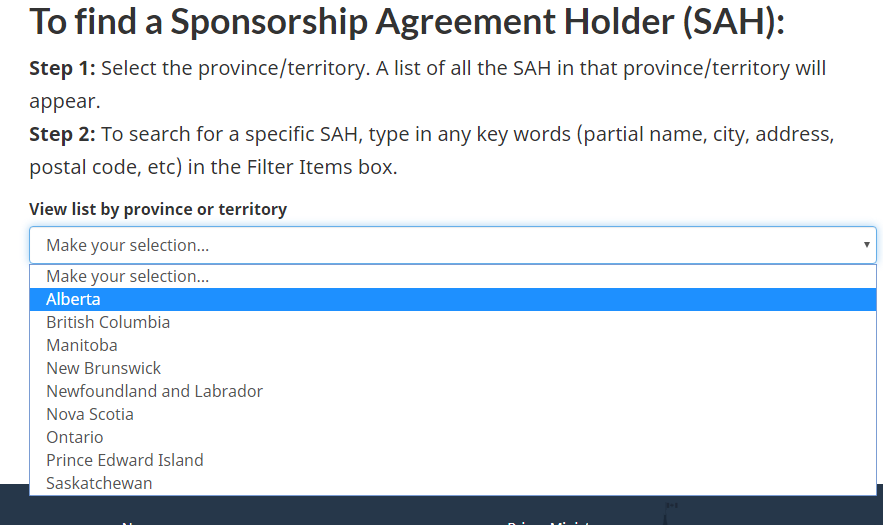
Task: Choose Manitoba from the list
Action: [82, 345]
